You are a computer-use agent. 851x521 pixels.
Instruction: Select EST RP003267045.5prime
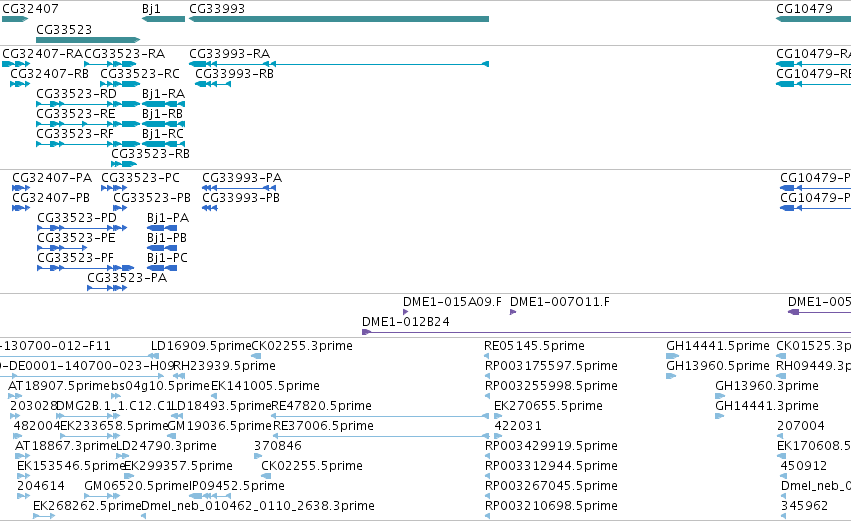(551, 486)
